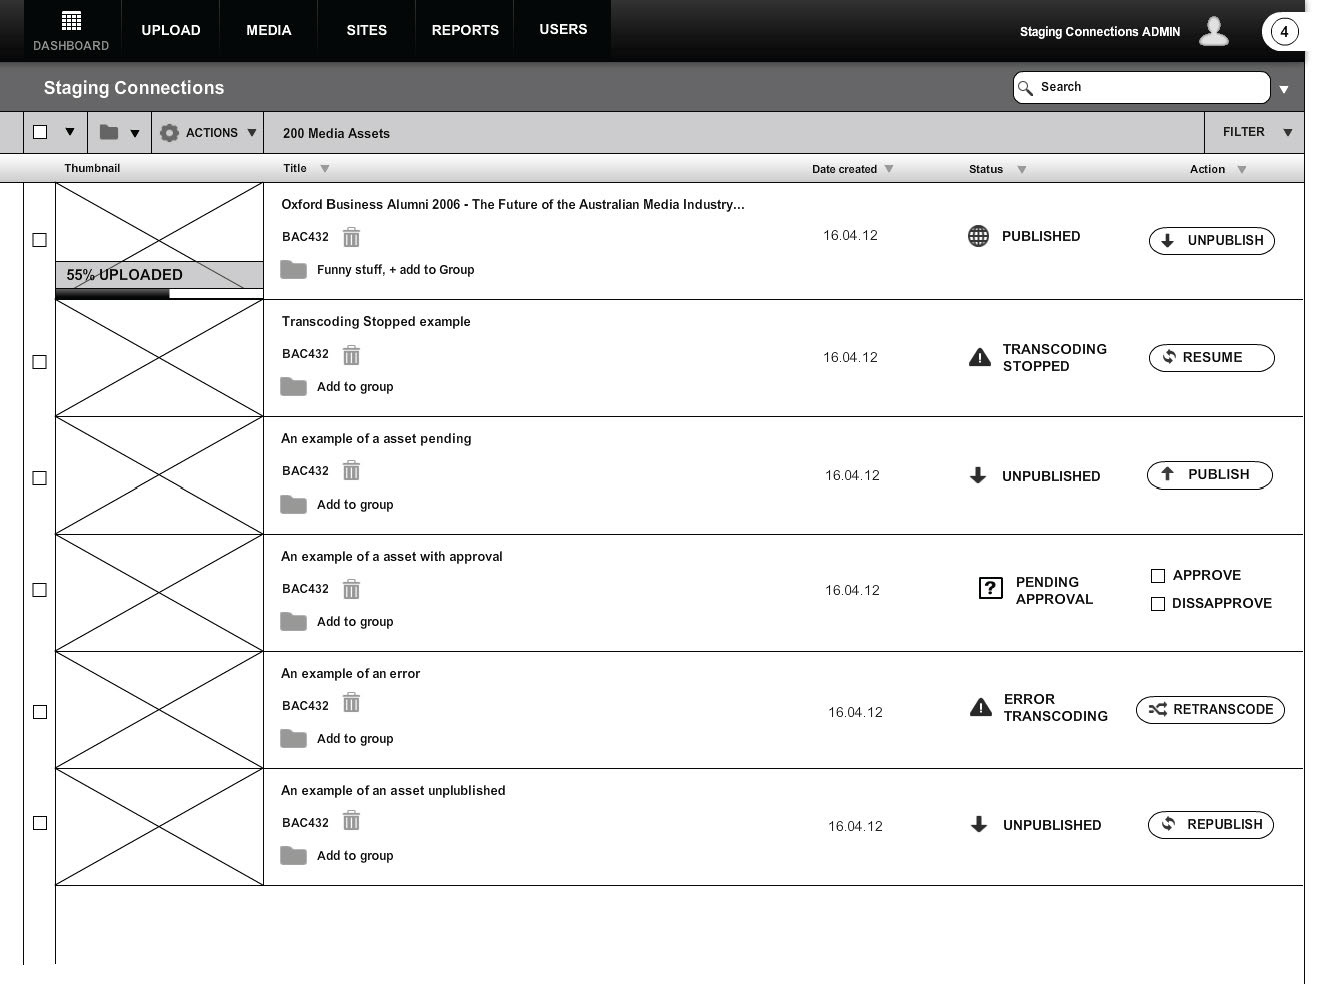1331x985 pixels.
Task: Click down arrow icon of asset pending status
Action: click(x=978, y=476)
